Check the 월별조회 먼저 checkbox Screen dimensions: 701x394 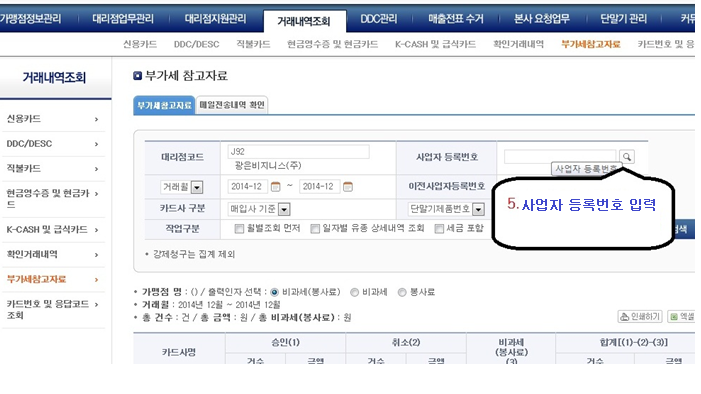coord(239,229)
